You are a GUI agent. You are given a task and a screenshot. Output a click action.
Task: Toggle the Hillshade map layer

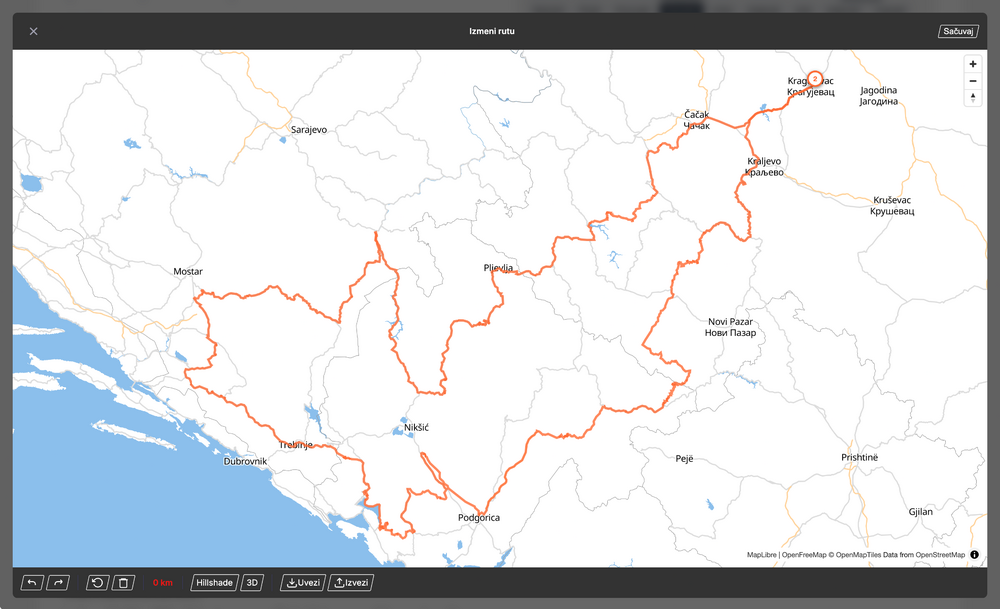point(214,583)
